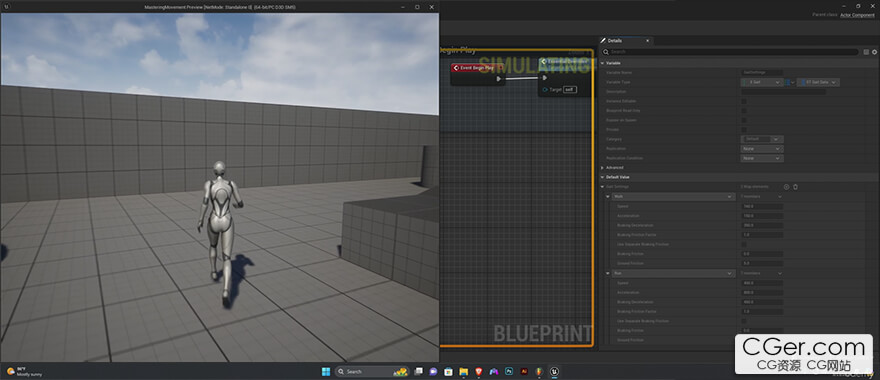The width and height of the screenshot is (880, 380).
Task: Click the Event Begin Play node
Action: click(x=478, y=74)
